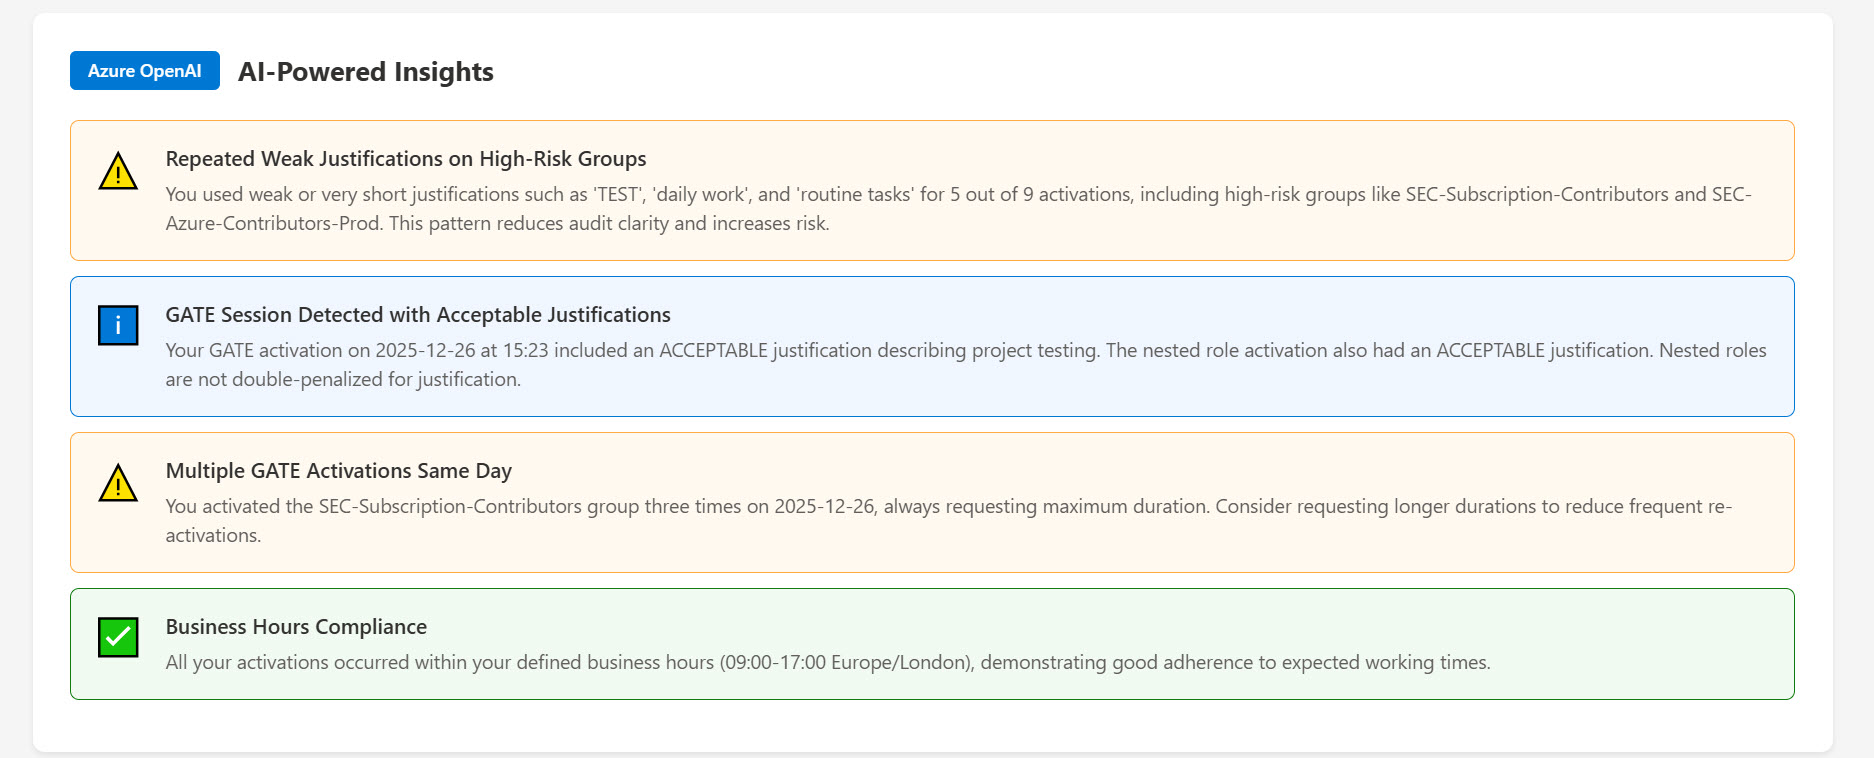Click green checkmark icon for Business Hours Compliance

pos(118,638)
